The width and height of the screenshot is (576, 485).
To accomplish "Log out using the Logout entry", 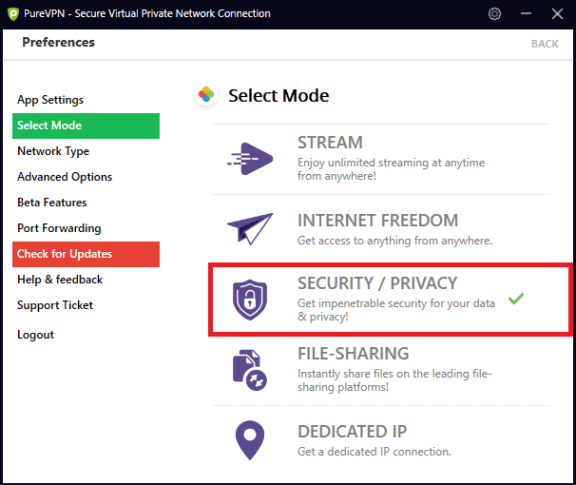I will point(35,335).
